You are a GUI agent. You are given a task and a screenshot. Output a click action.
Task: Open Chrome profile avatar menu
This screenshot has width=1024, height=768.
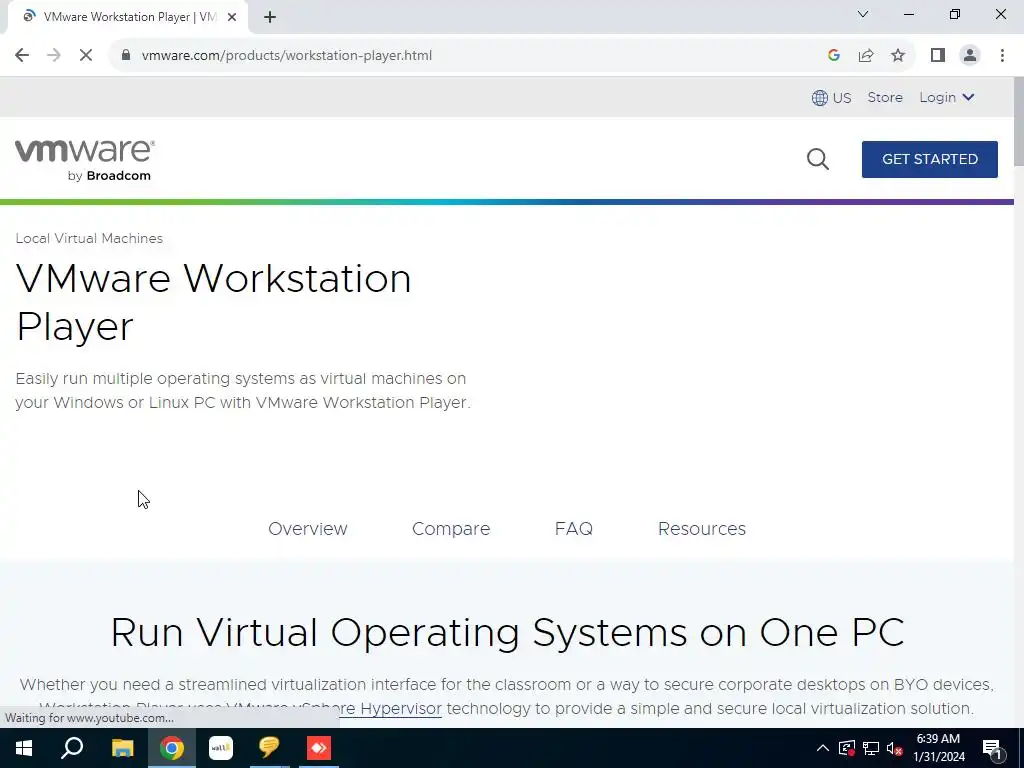tap(970, 56)
